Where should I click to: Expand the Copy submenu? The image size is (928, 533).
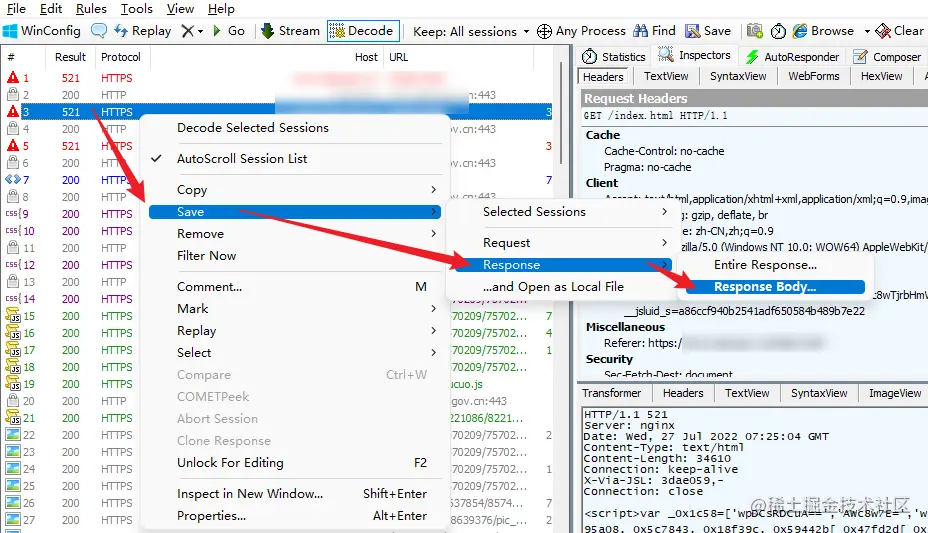click(x=295, y=190)
